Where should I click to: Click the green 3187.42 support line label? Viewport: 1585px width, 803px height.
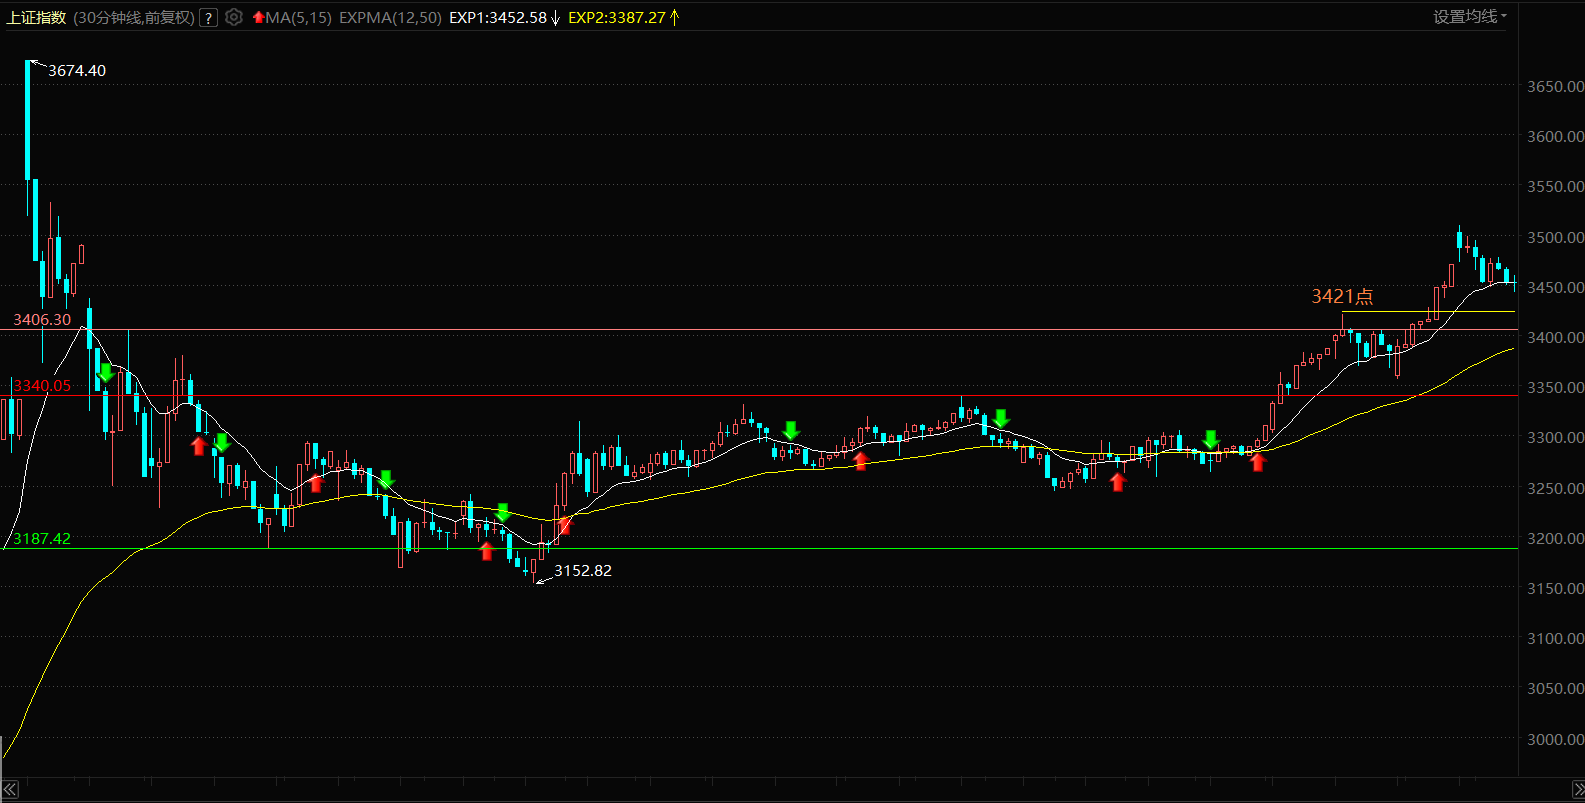pos(42,539)
